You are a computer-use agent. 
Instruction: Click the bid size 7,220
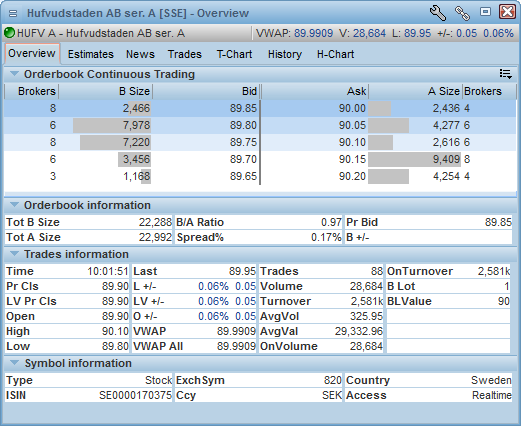(136, 142)
